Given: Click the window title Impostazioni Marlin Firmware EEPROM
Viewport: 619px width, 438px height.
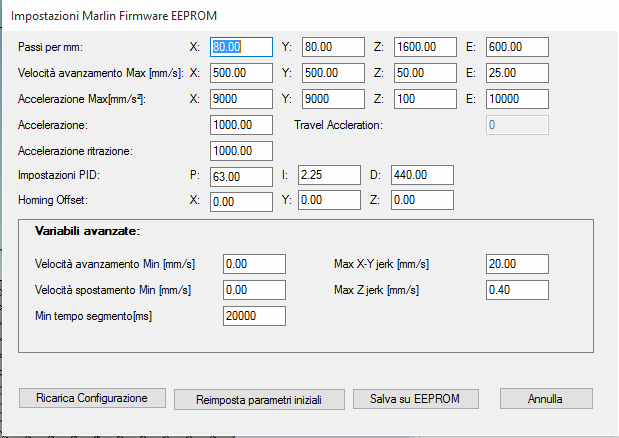Looking at the screenshot, I should (114, 16).
